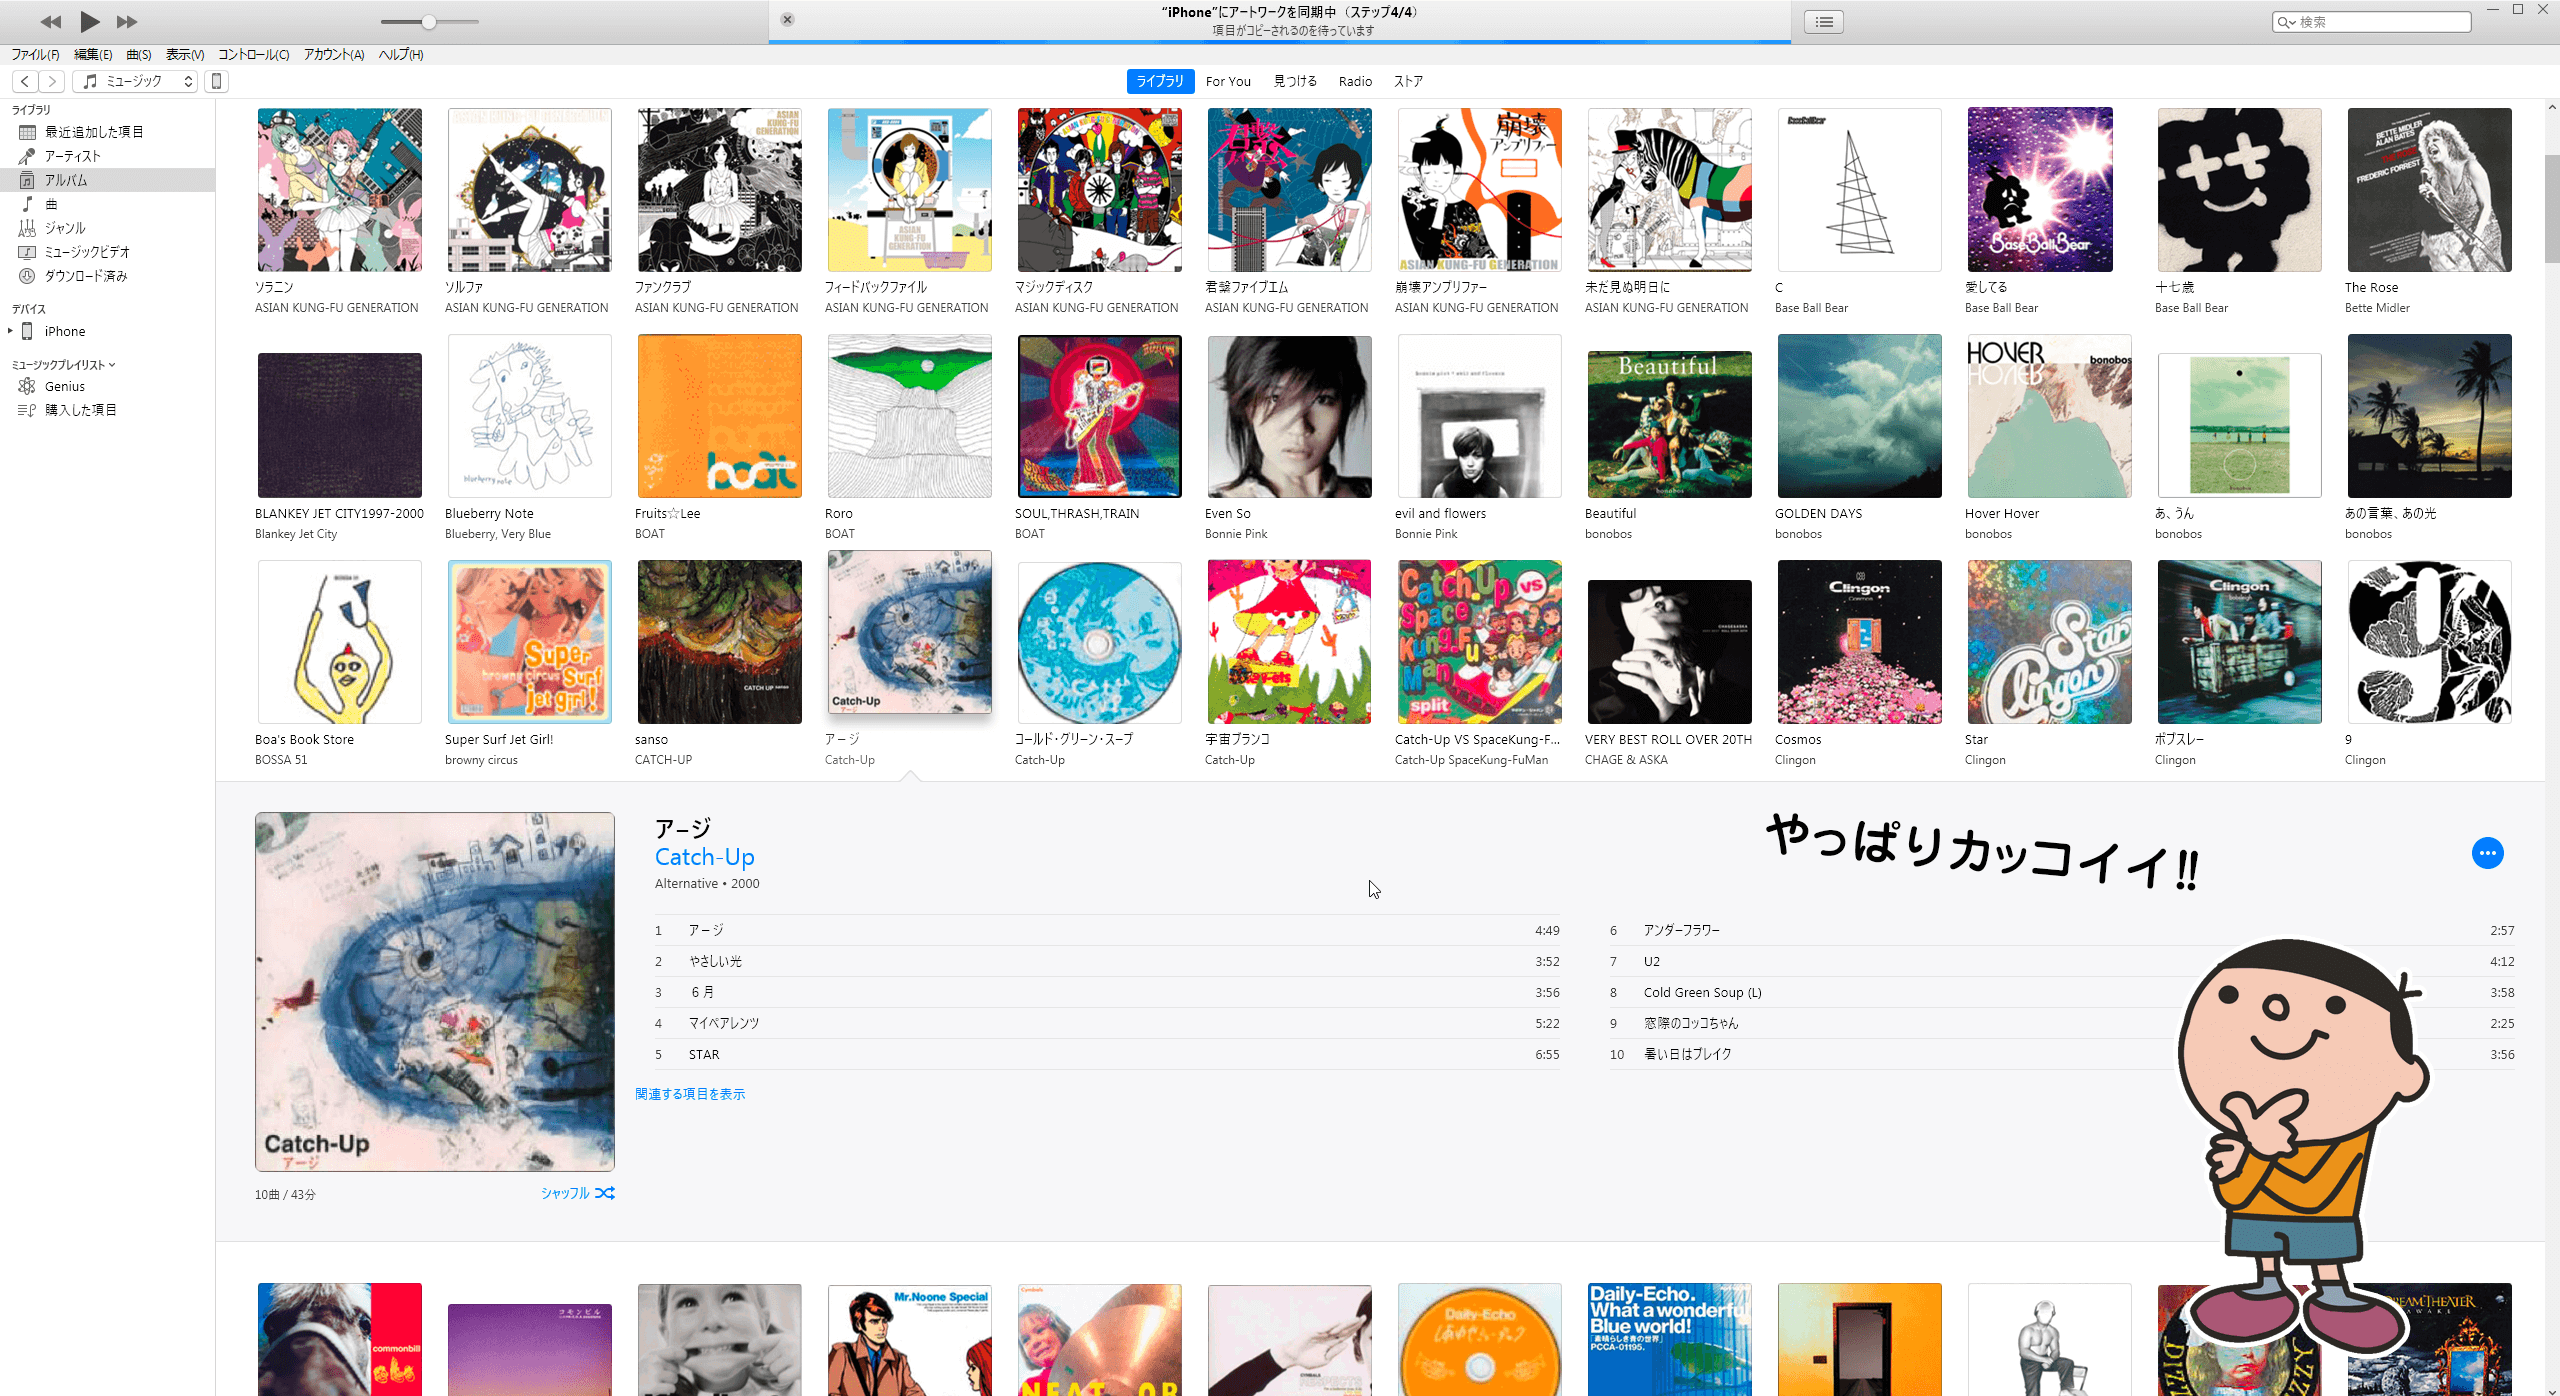
Task: Click the 関連する項目を表示 link
Action: coord(690,1094)
